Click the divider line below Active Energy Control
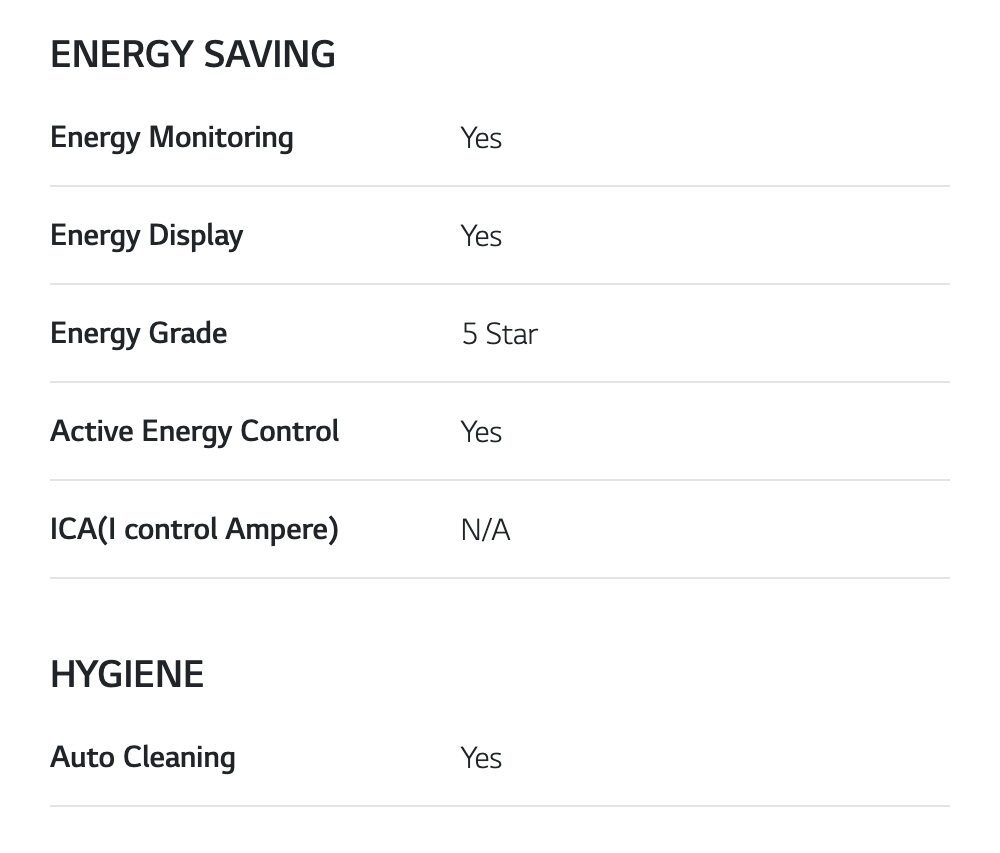 point(500,480)
